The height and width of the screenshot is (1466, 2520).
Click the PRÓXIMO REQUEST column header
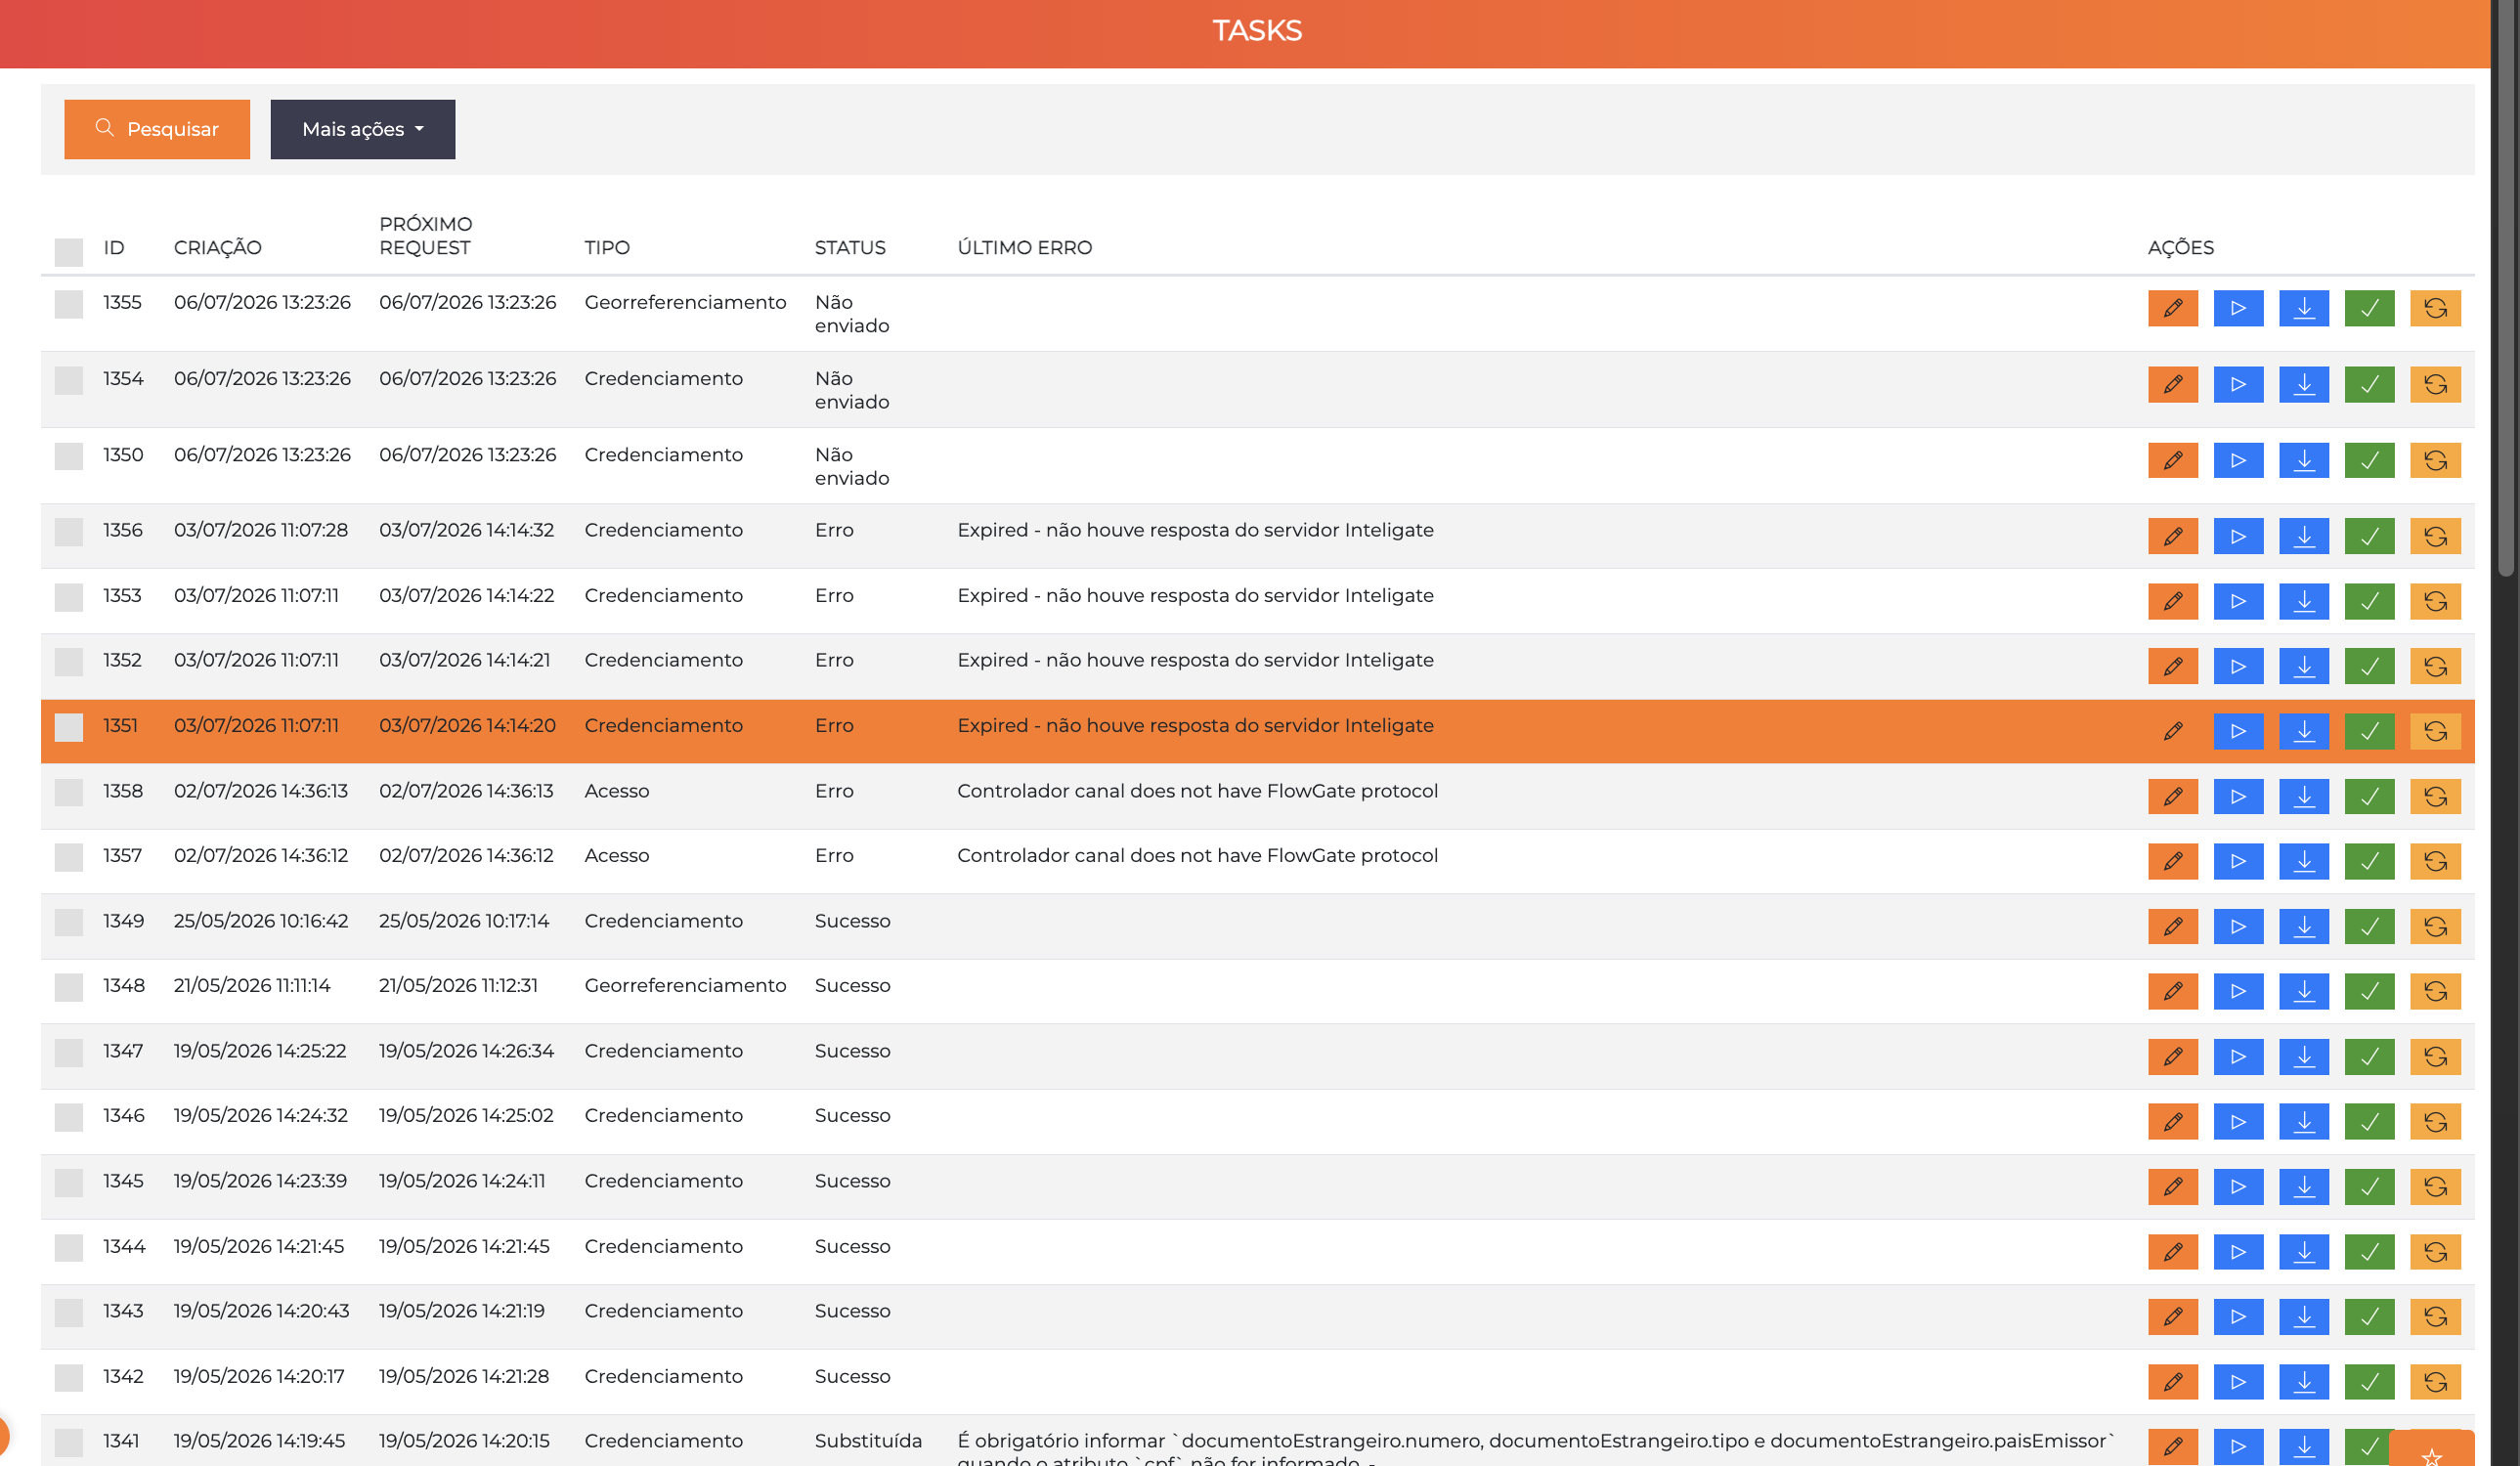(x=425, y=235)
